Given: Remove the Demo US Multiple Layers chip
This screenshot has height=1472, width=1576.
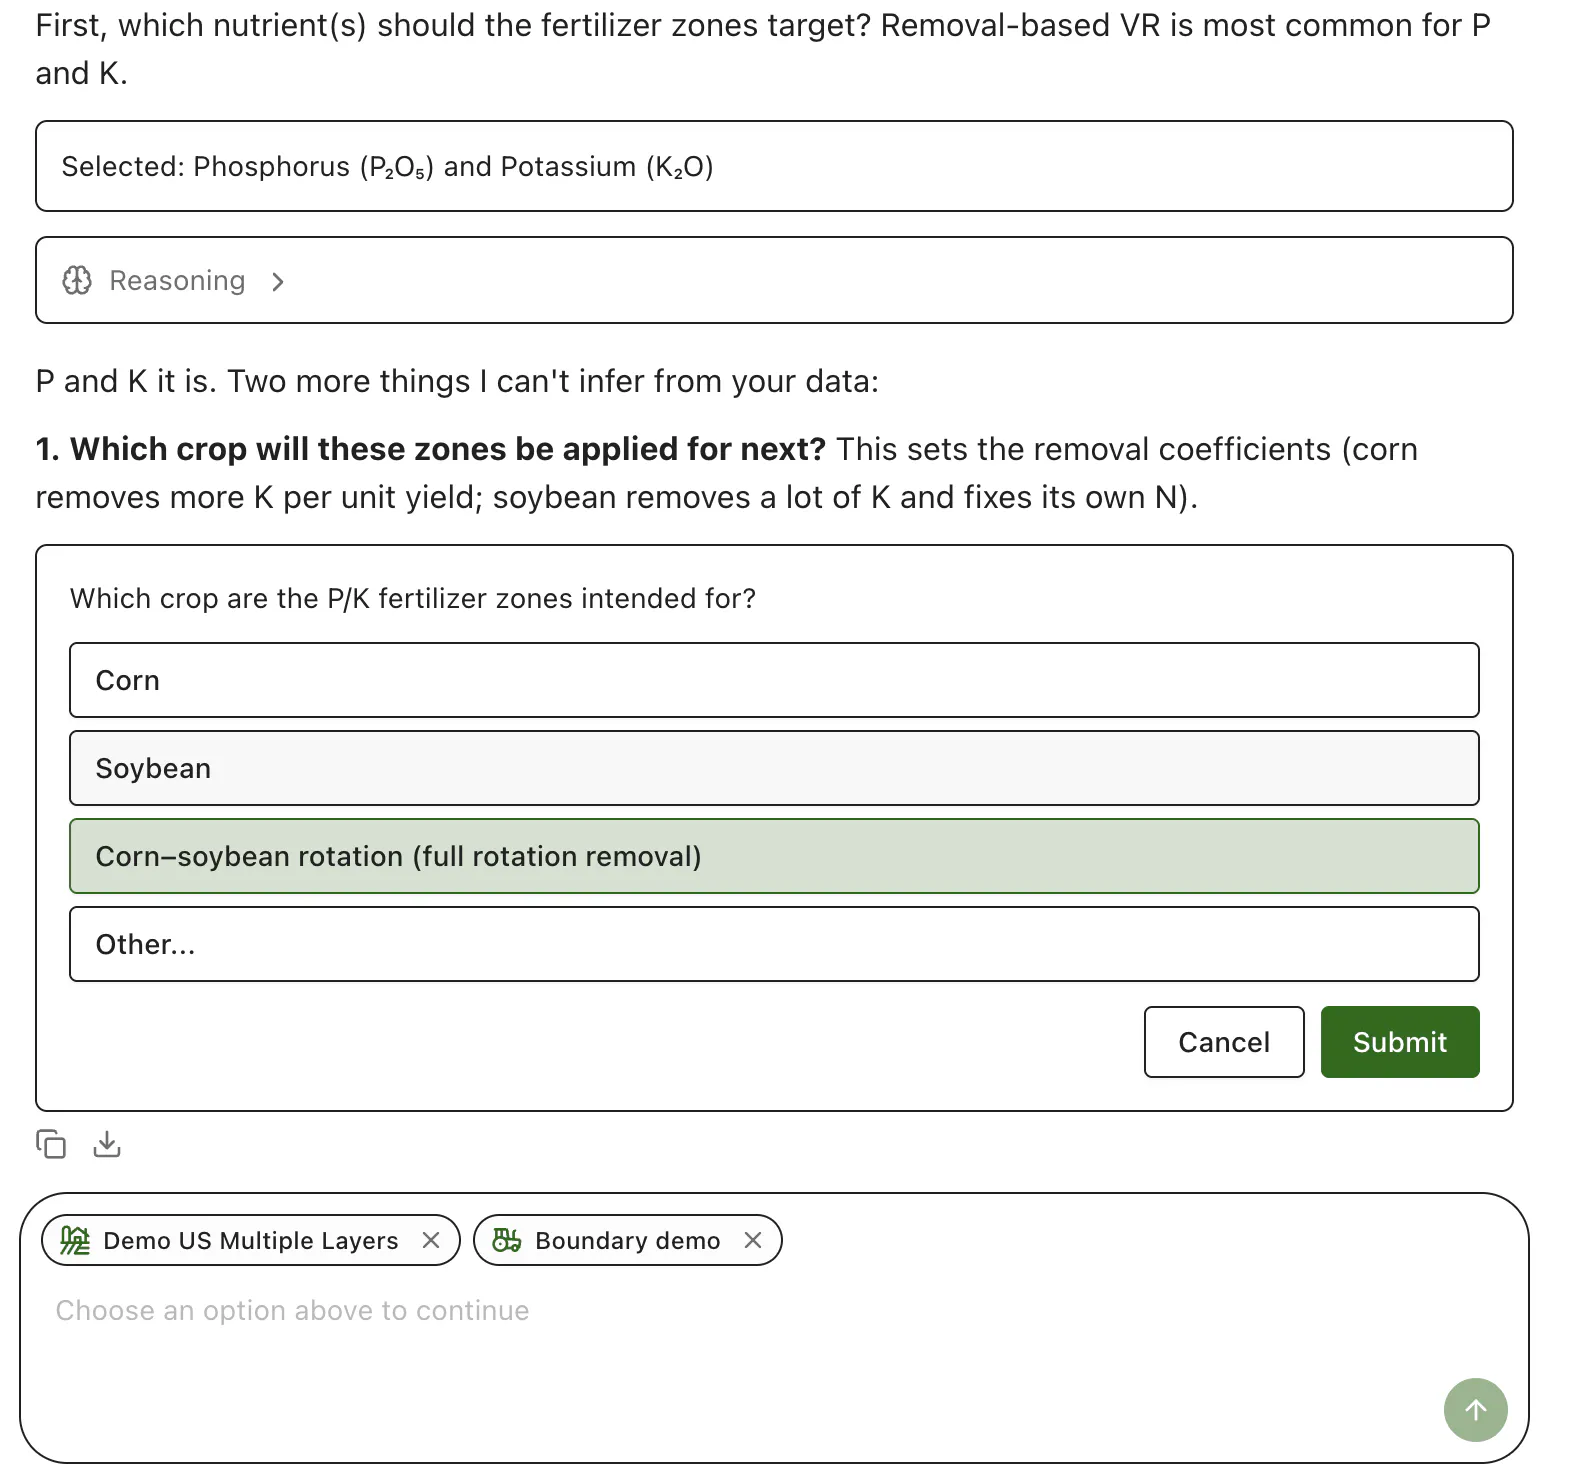Looking at the screenshot, I should (431, 1240).
